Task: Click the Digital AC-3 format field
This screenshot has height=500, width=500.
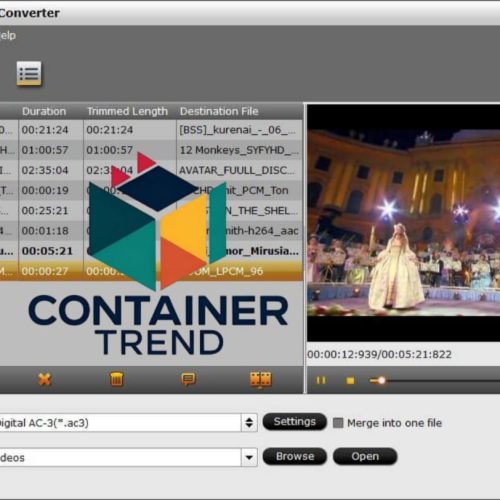Action: pos(120,423)
